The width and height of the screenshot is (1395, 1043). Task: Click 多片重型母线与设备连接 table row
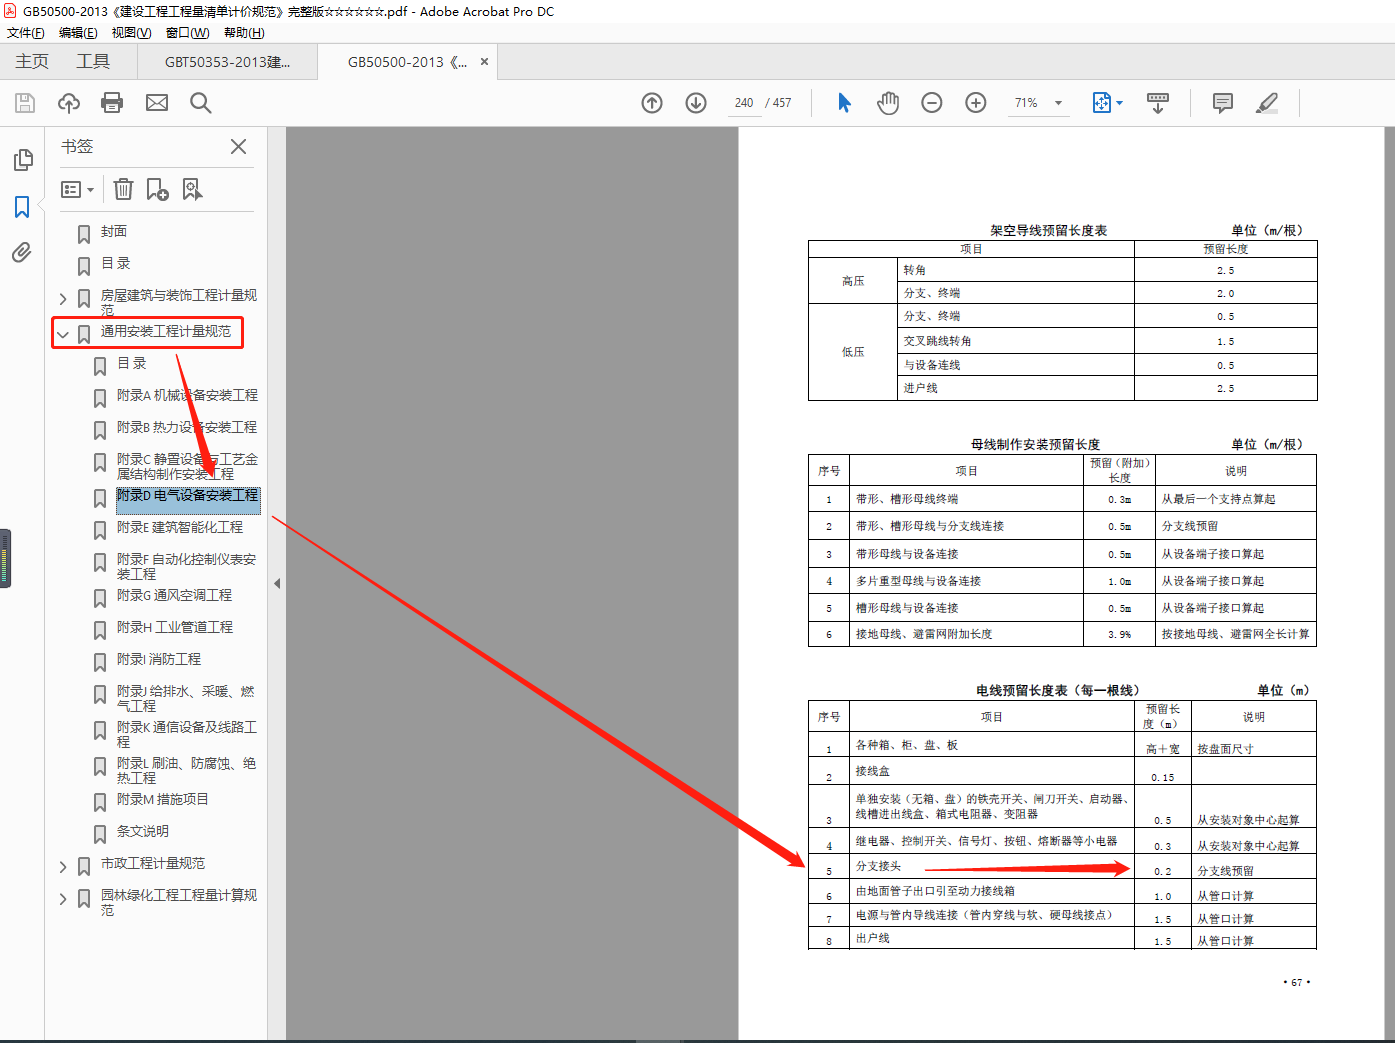click(1062, 581)
